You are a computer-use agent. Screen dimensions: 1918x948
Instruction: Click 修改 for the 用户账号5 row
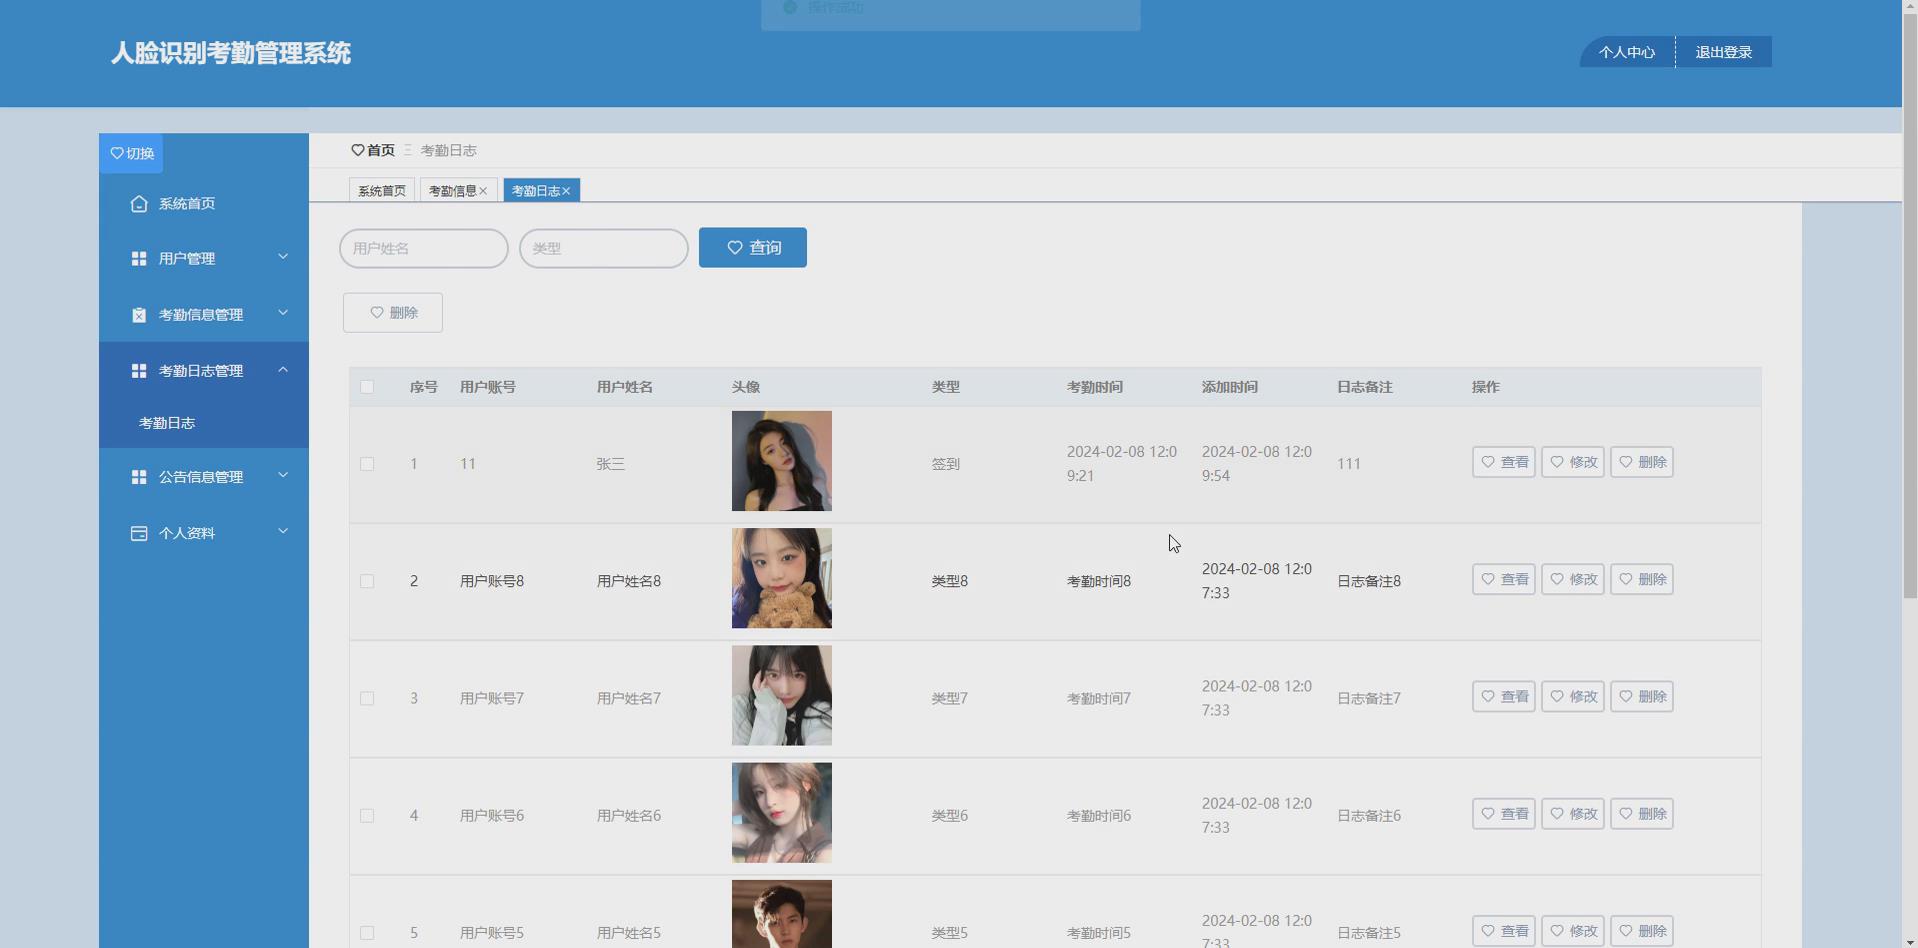pos(1573,931)
